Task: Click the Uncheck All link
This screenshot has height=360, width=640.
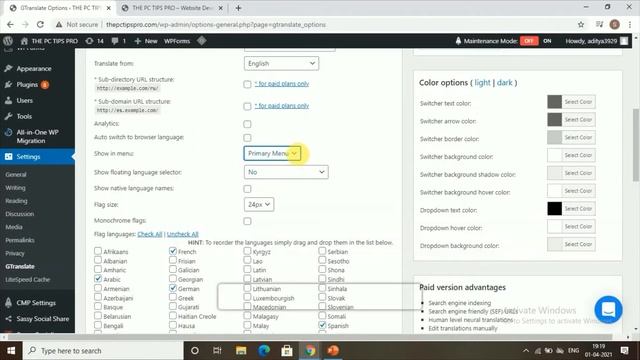Action: click(x=182, y=234)
